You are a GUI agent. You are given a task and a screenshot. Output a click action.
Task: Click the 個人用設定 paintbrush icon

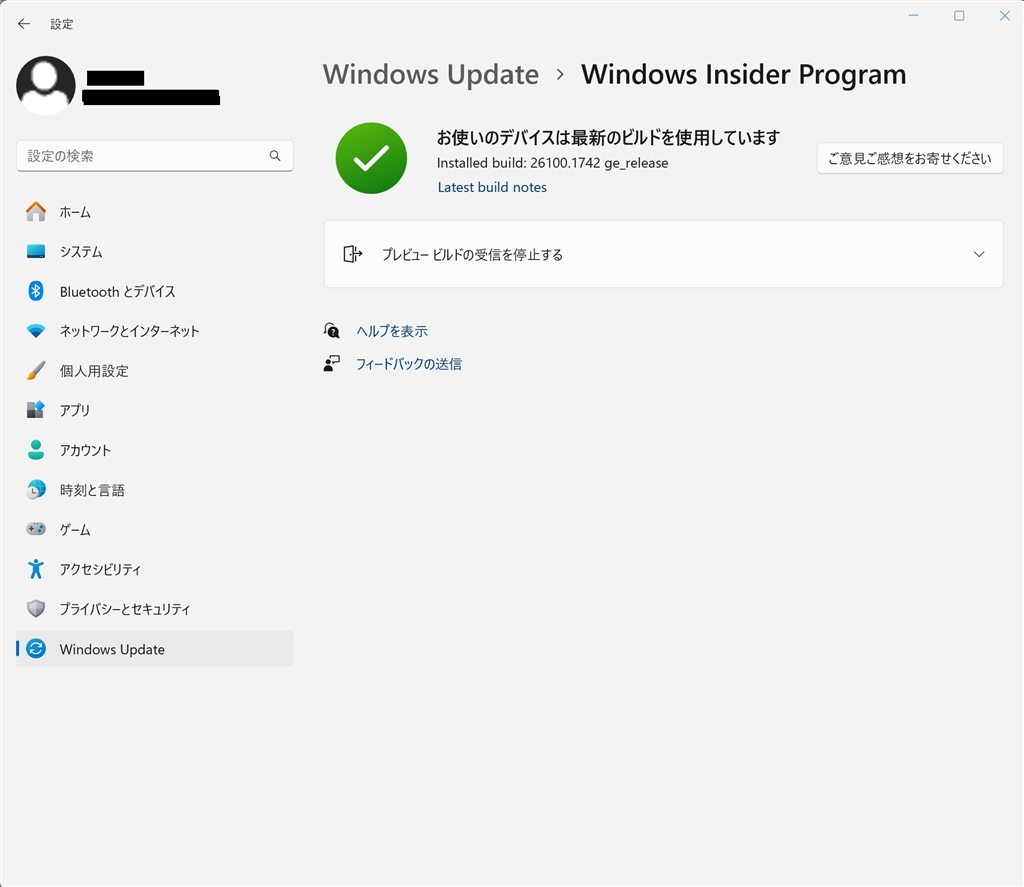click(x=36, y=371)
